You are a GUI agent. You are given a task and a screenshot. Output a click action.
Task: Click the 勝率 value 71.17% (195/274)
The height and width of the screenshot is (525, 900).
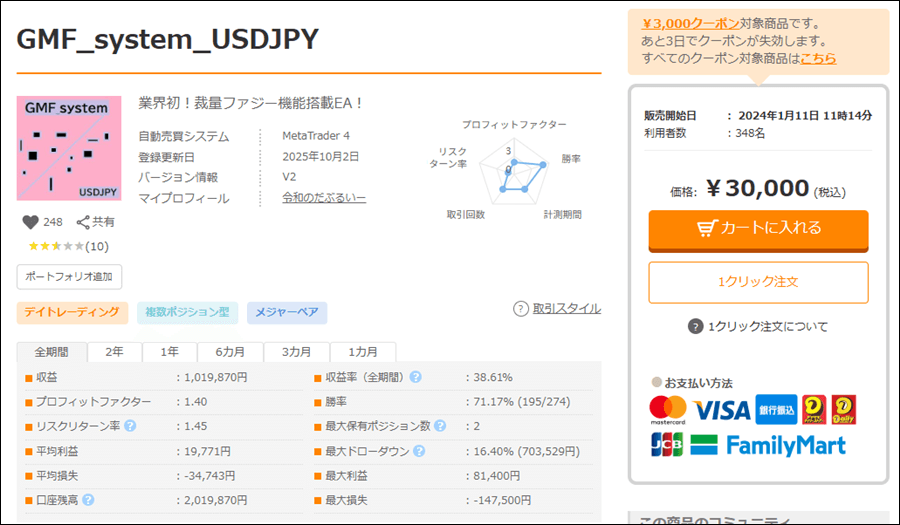tap(522, 402)
